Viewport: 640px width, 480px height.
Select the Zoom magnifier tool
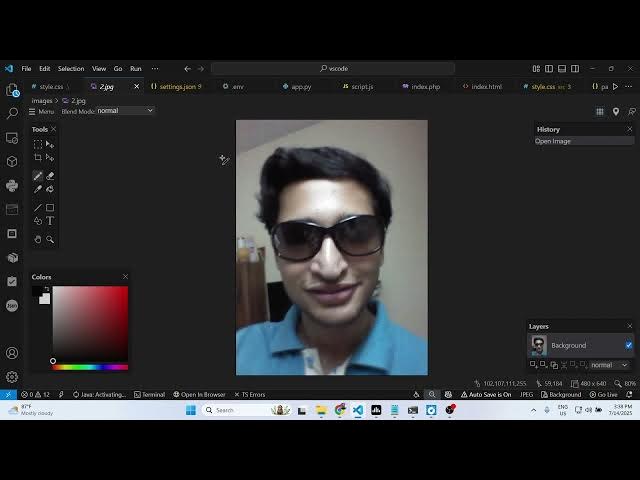click(50, 239)
